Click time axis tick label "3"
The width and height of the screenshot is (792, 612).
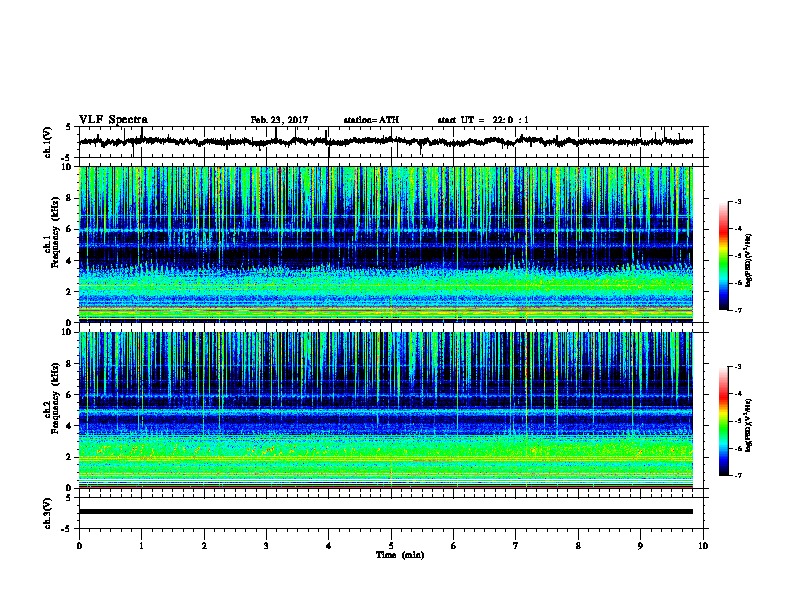point(266,546)
